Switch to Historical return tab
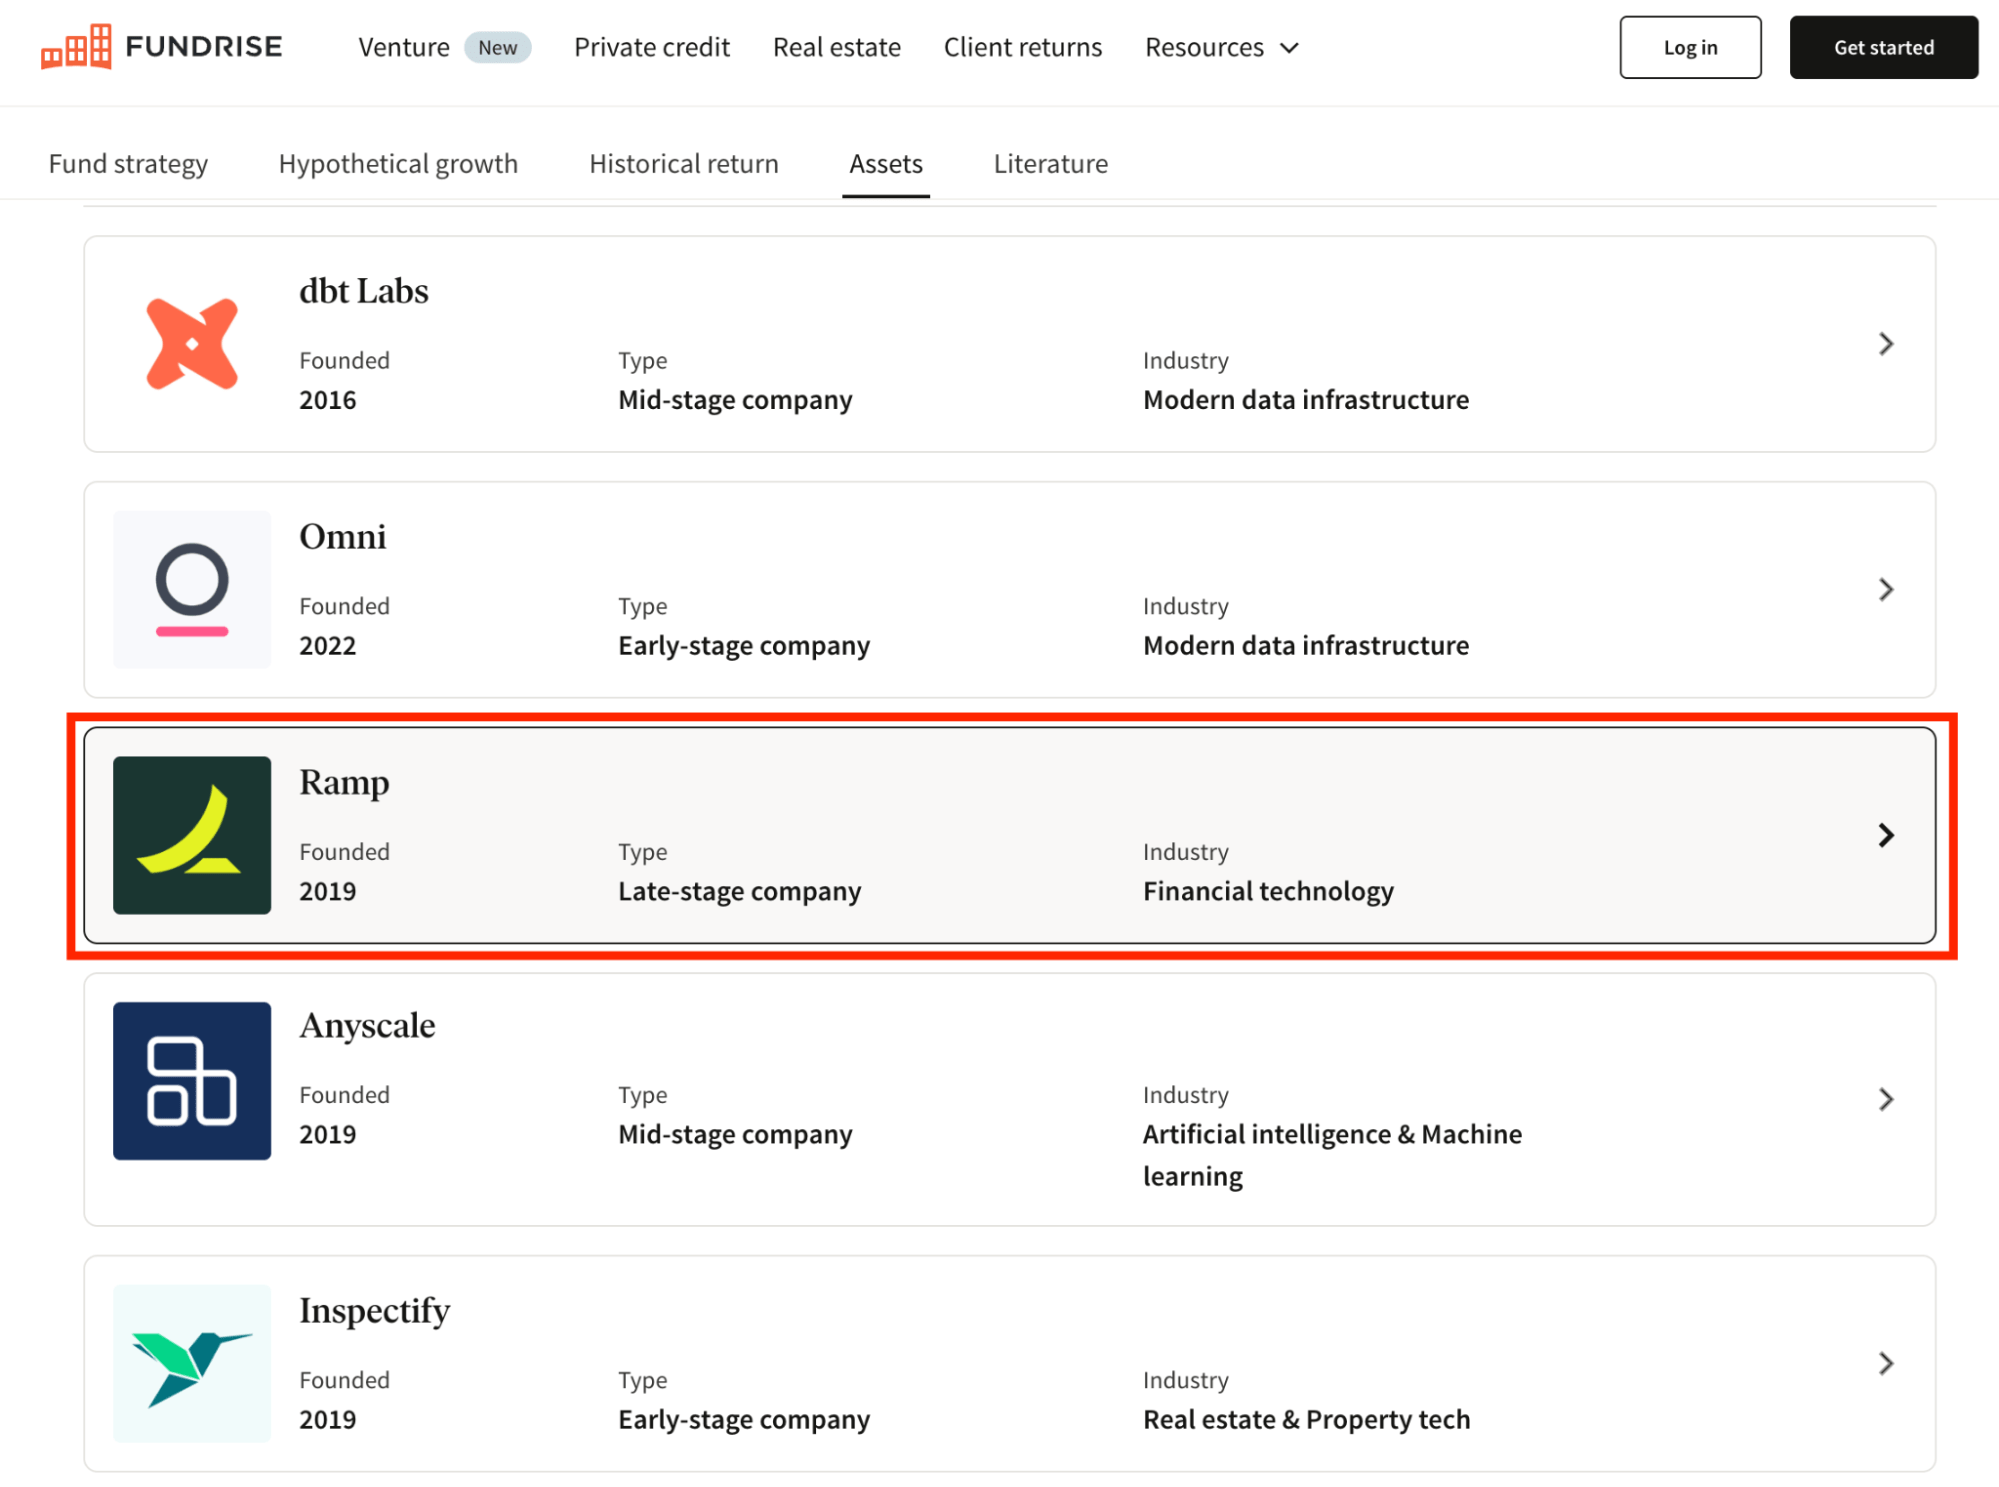Screen dimensions: 1999x1487 [x=684, y=163]
